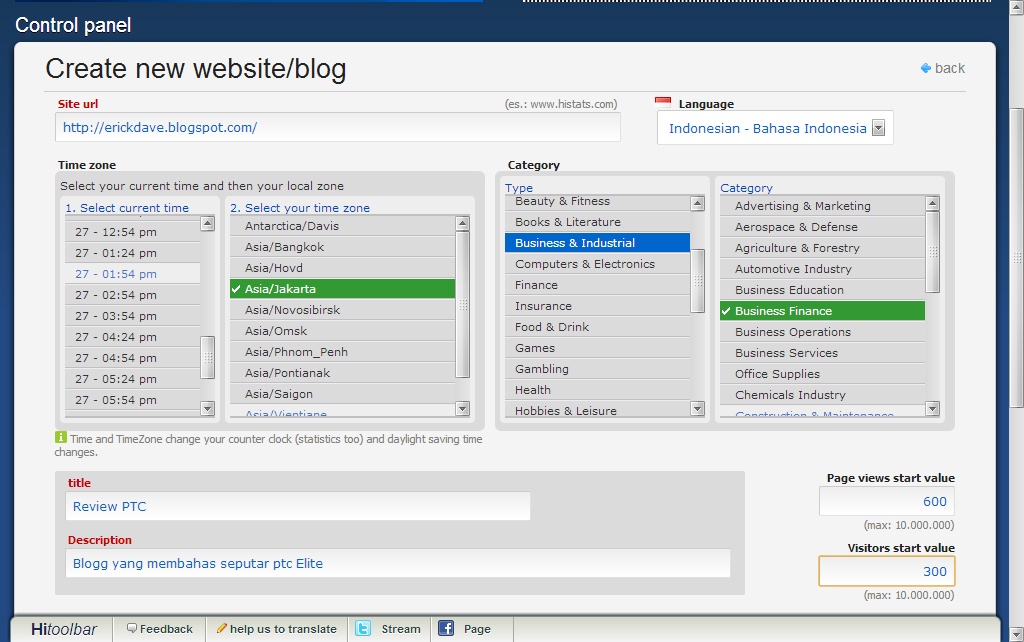
Task: Select Computers & Electronics type
Action: (597, 264)
